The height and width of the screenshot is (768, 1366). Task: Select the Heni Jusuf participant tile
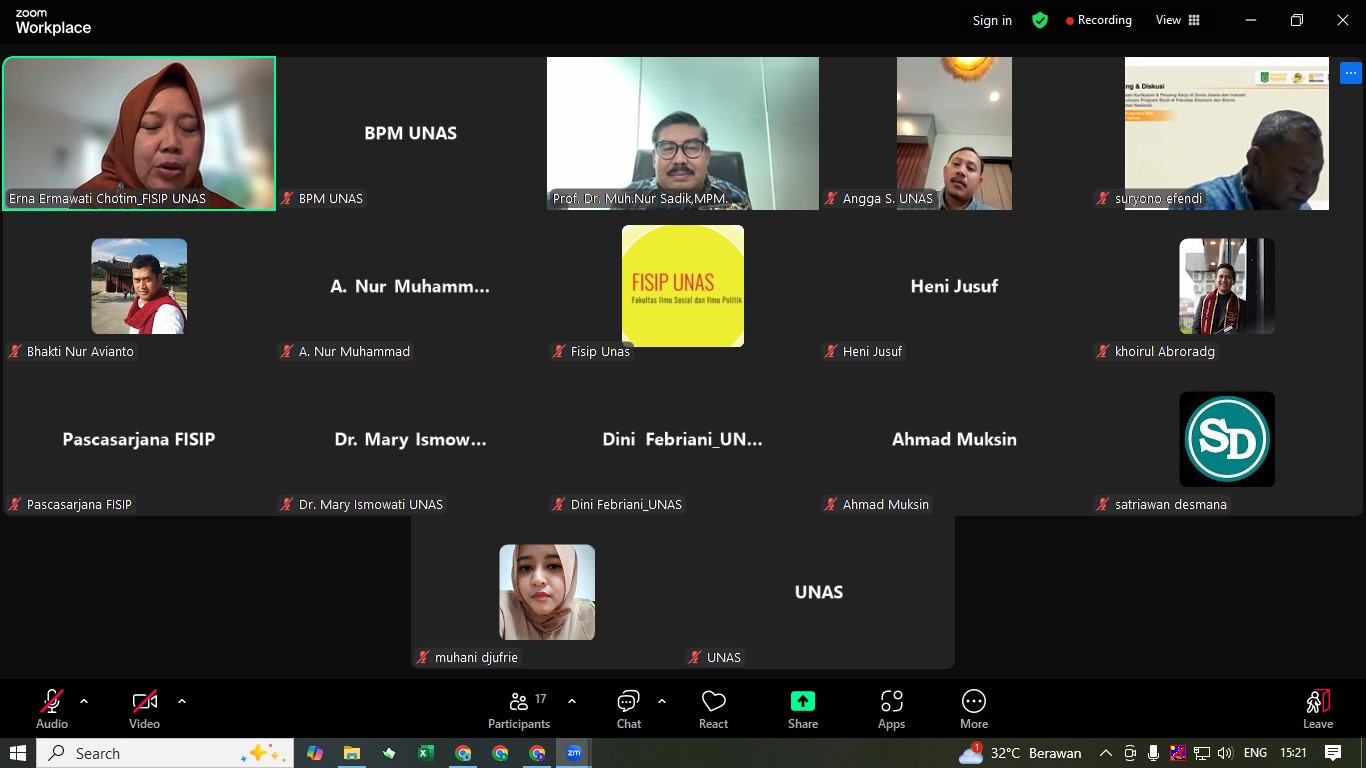955,286
